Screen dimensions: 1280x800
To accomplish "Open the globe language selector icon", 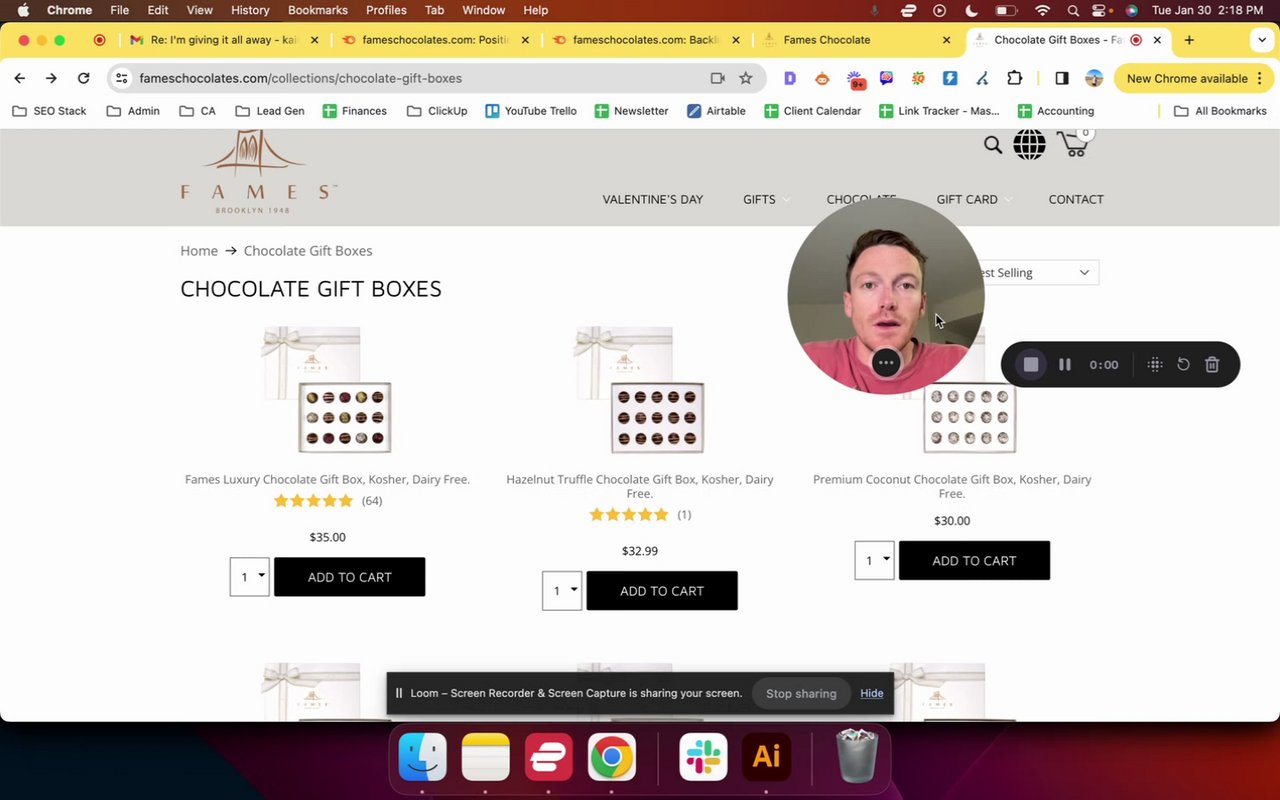I will (x=1029, y=145).
